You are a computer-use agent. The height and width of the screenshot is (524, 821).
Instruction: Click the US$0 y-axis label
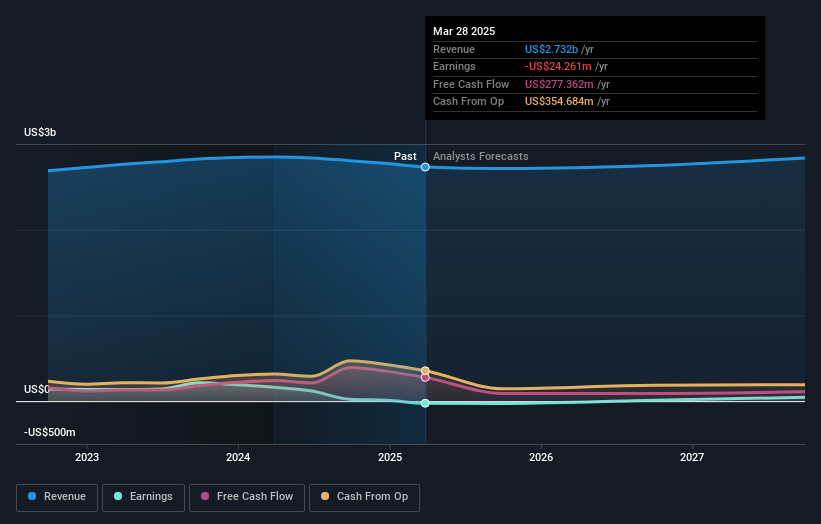pyautogui.click(x=37, y=389)
